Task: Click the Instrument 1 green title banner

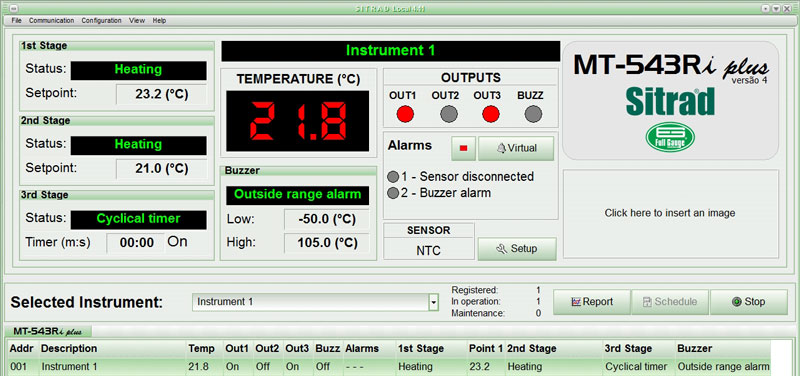Action: click(x=390, y=51)
